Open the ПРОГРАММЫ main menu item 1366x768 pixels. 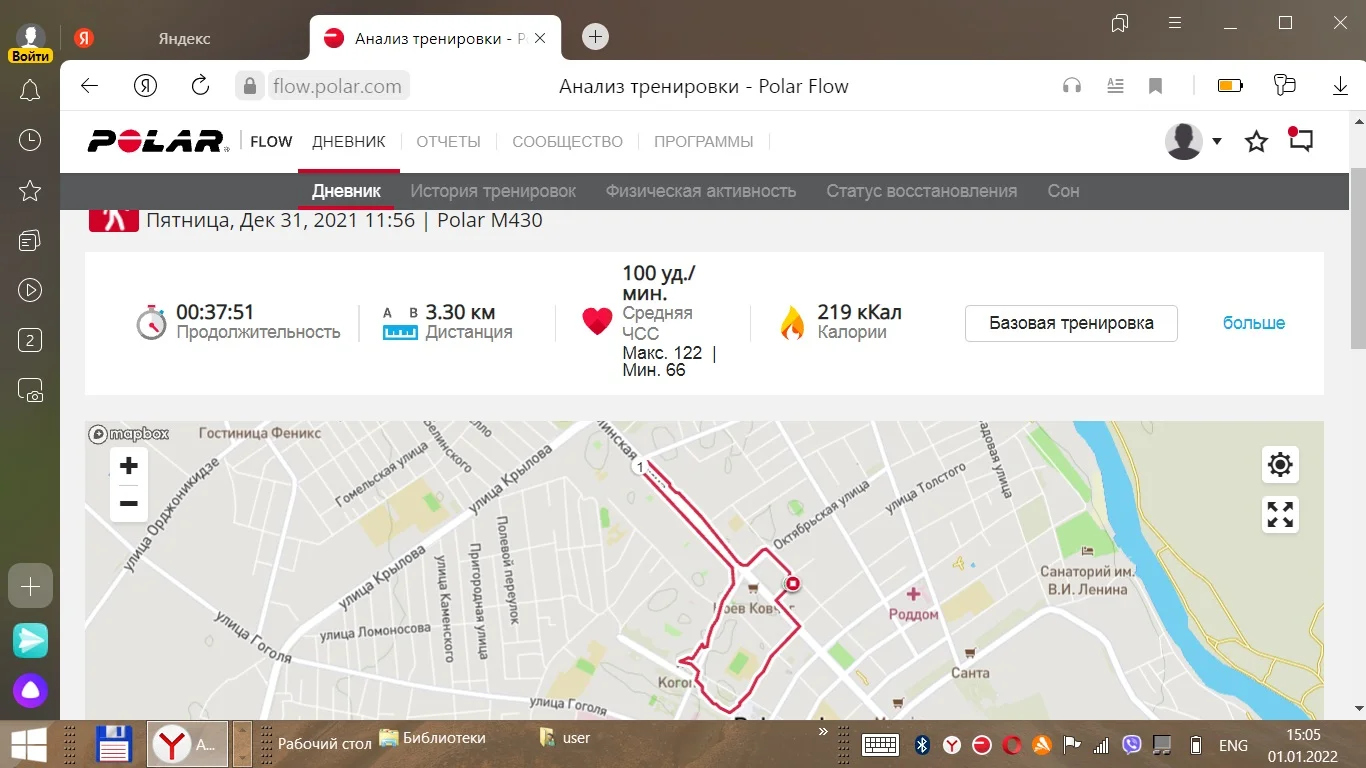[x=704, y=142]
